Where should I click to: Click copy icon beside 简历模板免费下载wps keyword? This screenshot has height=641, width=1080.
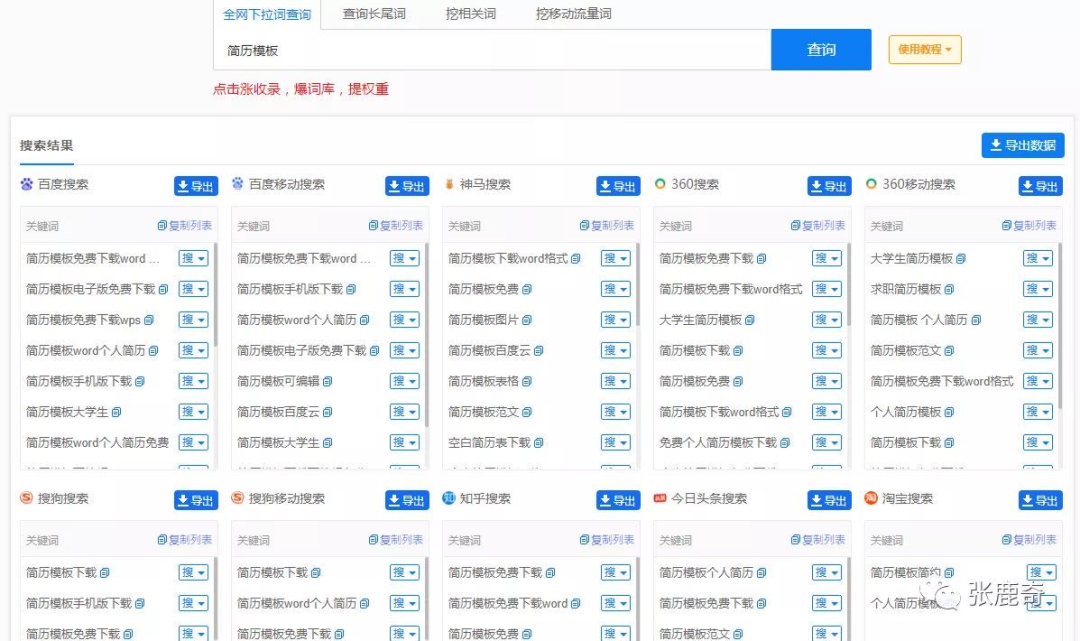149,320
